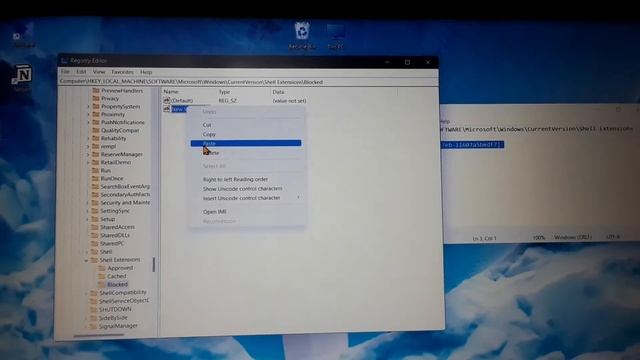Expand the ReserveManager key

coord(88,155)
